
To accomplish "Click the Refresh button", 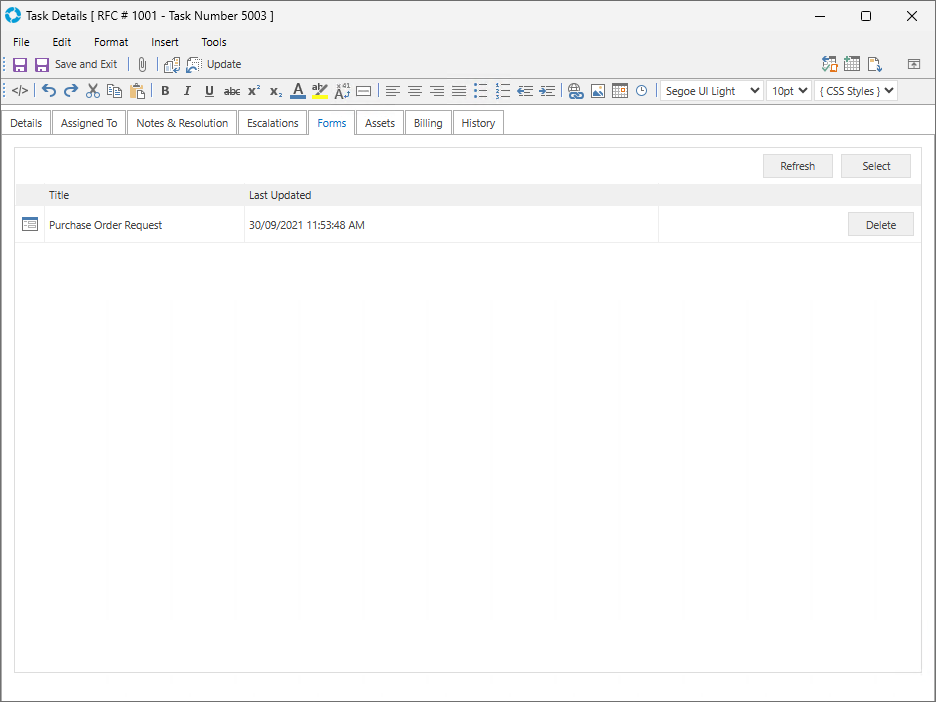I will (797, 166).
